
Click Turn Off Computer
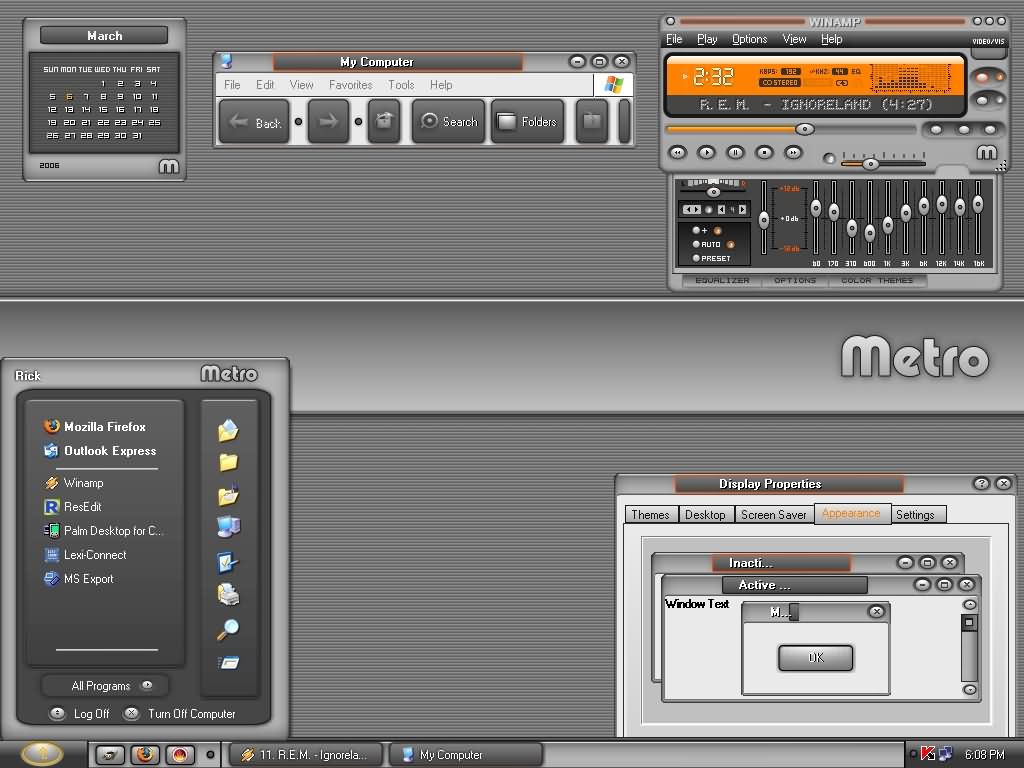click(x=180, y=714)
